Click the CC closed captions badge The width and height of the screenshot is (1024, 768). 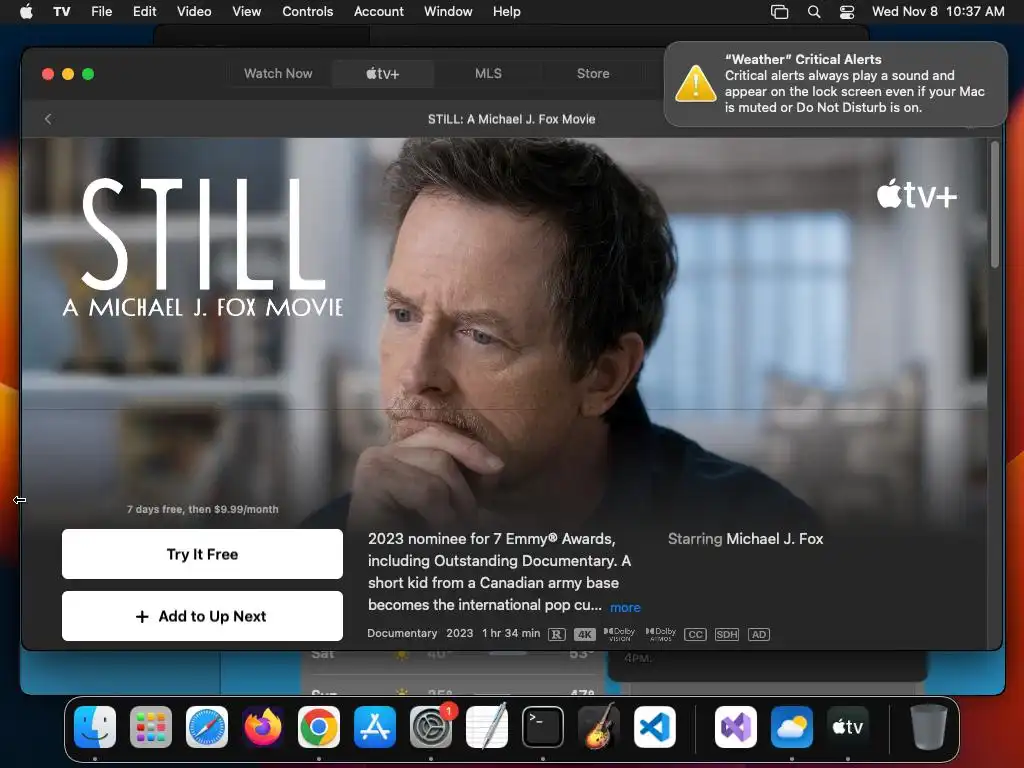(695, 634)
